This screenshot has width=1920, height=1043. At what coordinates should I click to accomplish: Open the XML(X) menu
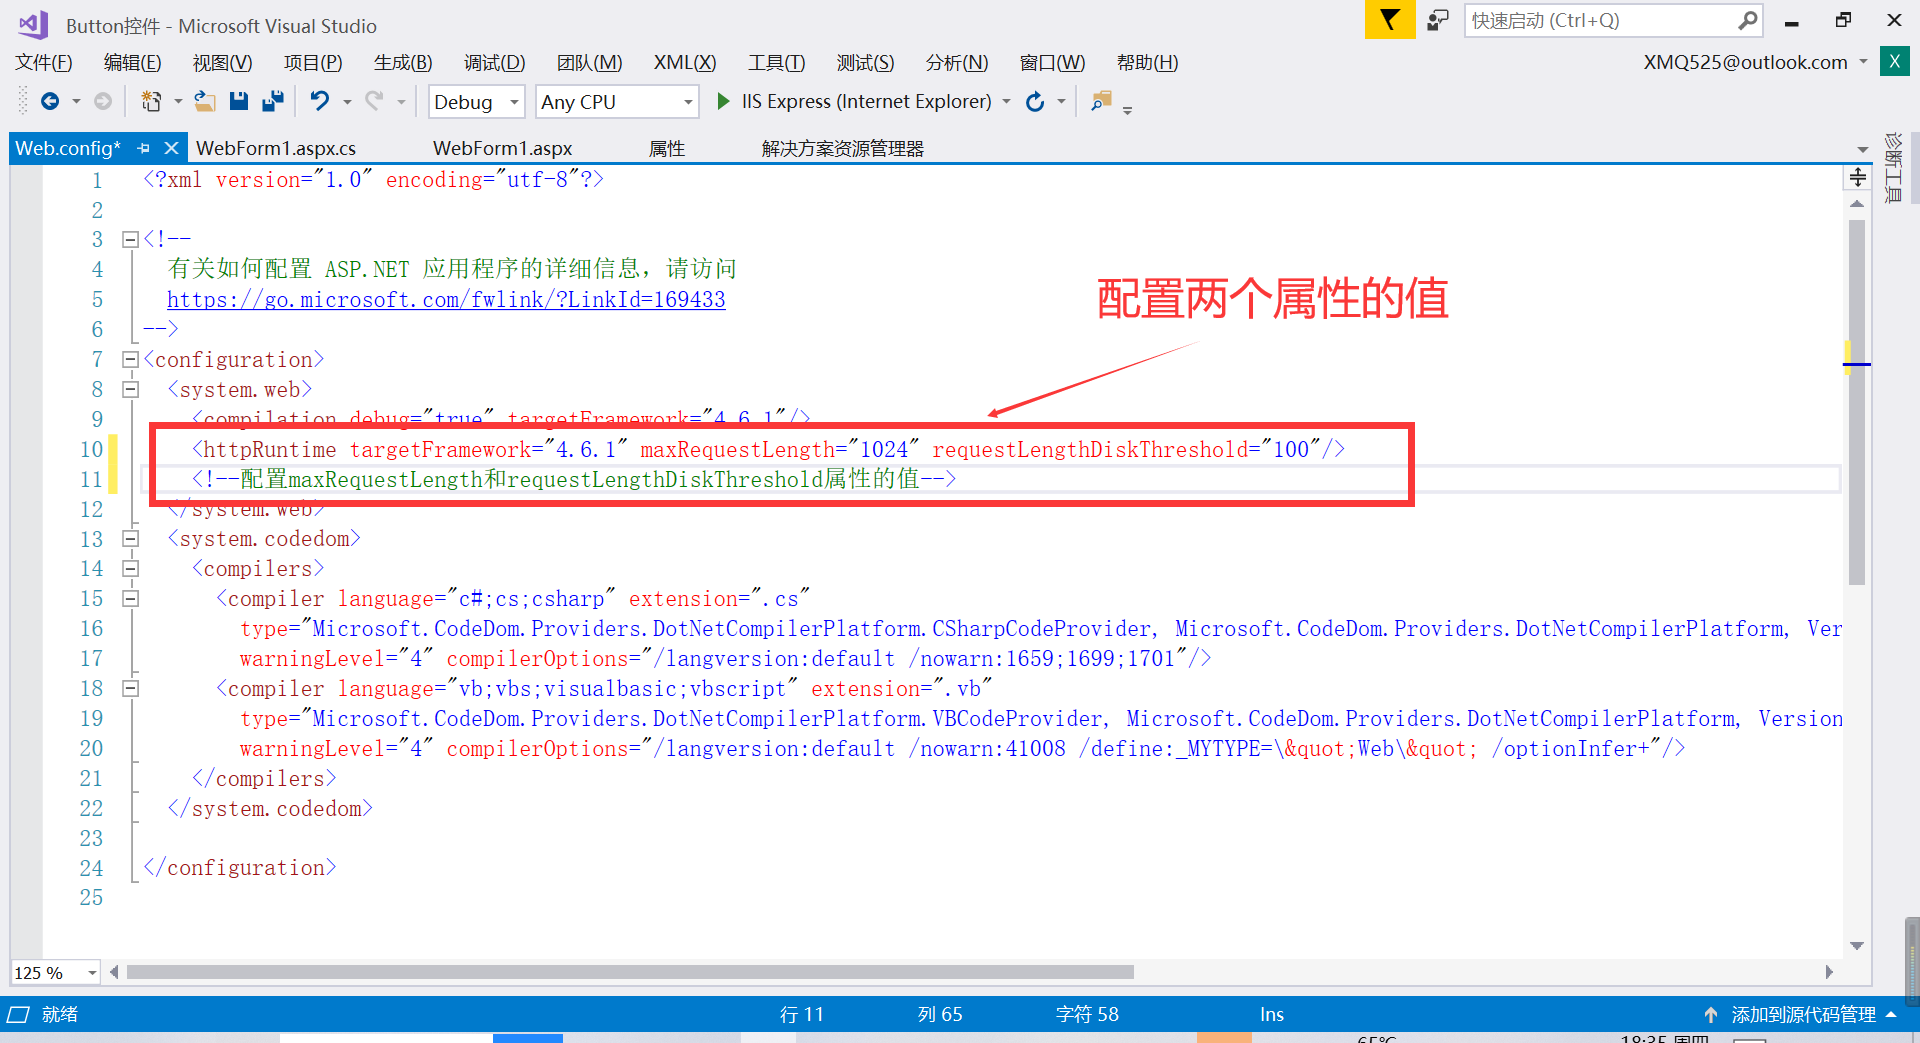pos(685,63)
